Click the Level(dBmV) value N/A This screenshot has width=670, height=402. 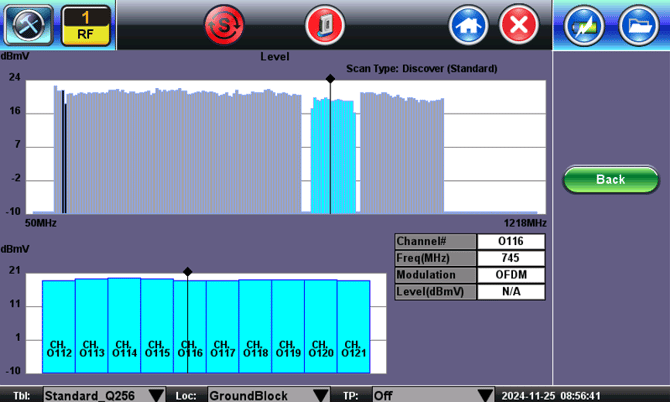coord(511,292)
